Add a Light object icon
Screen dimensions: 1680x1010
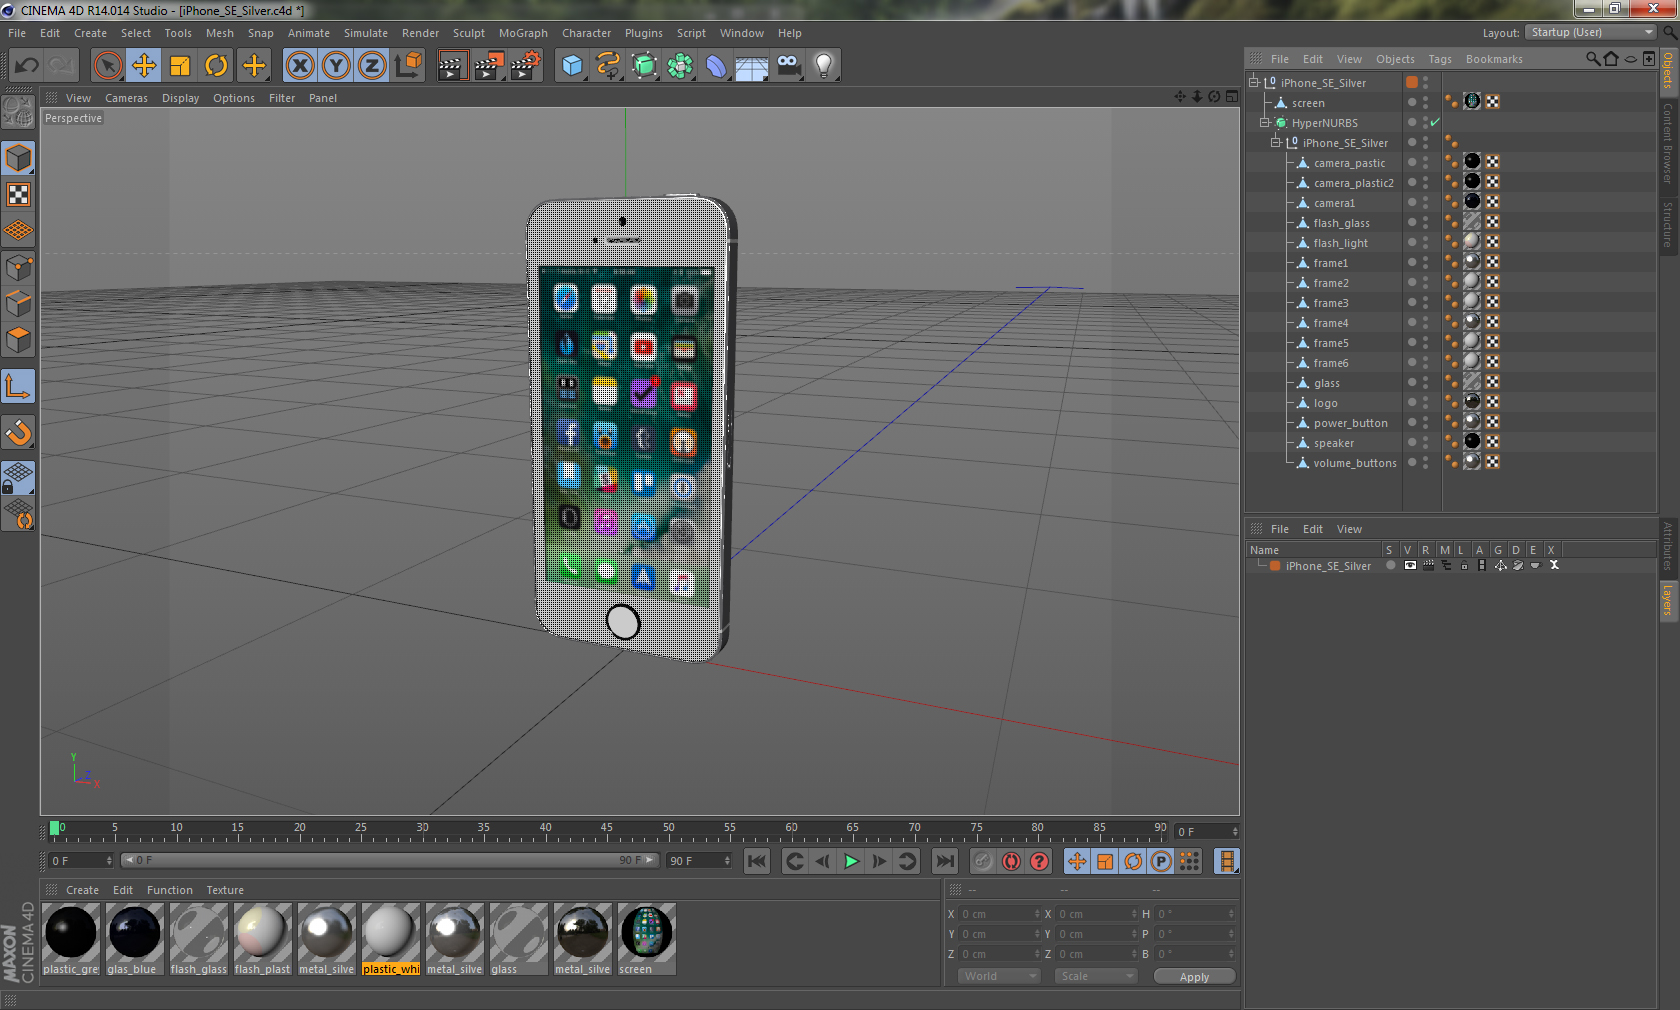point(824,66)
